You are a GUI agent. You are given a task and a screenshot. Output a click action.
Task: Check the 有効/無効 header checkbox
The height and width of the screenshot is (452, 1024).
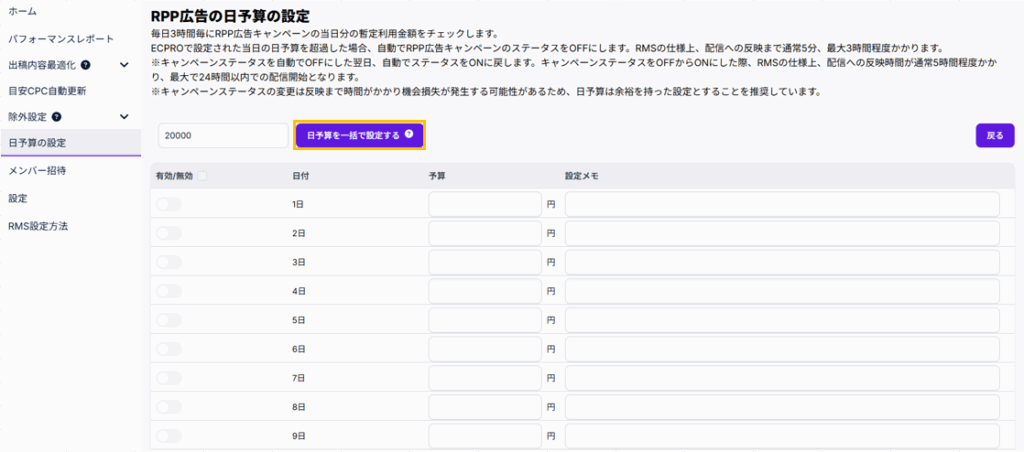(x=203, y=176)
